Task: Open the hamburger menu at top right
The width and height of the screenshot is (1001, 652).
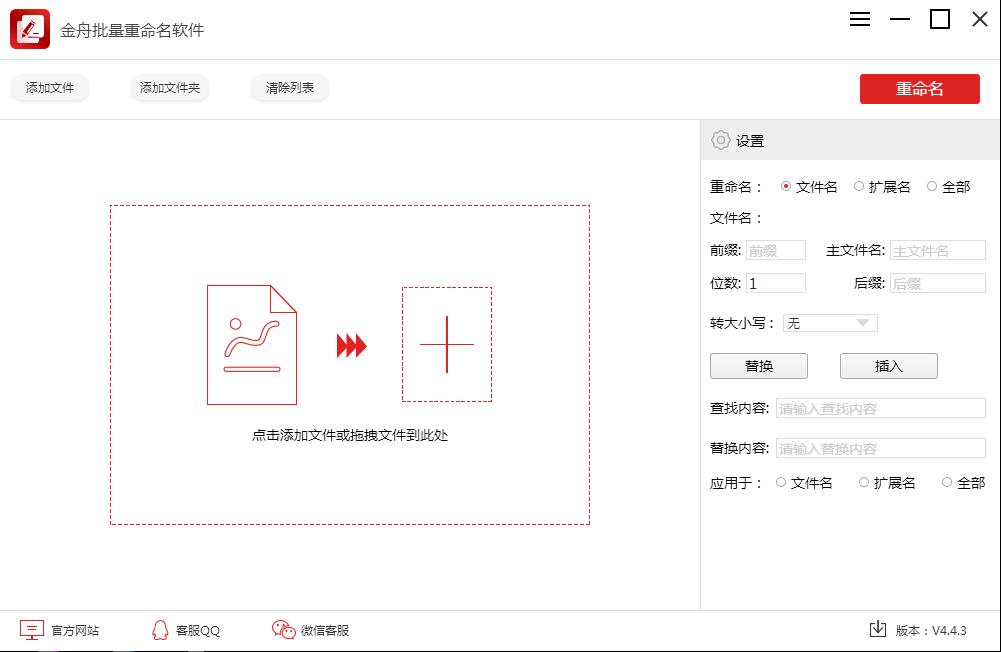Action: (859, 19)
